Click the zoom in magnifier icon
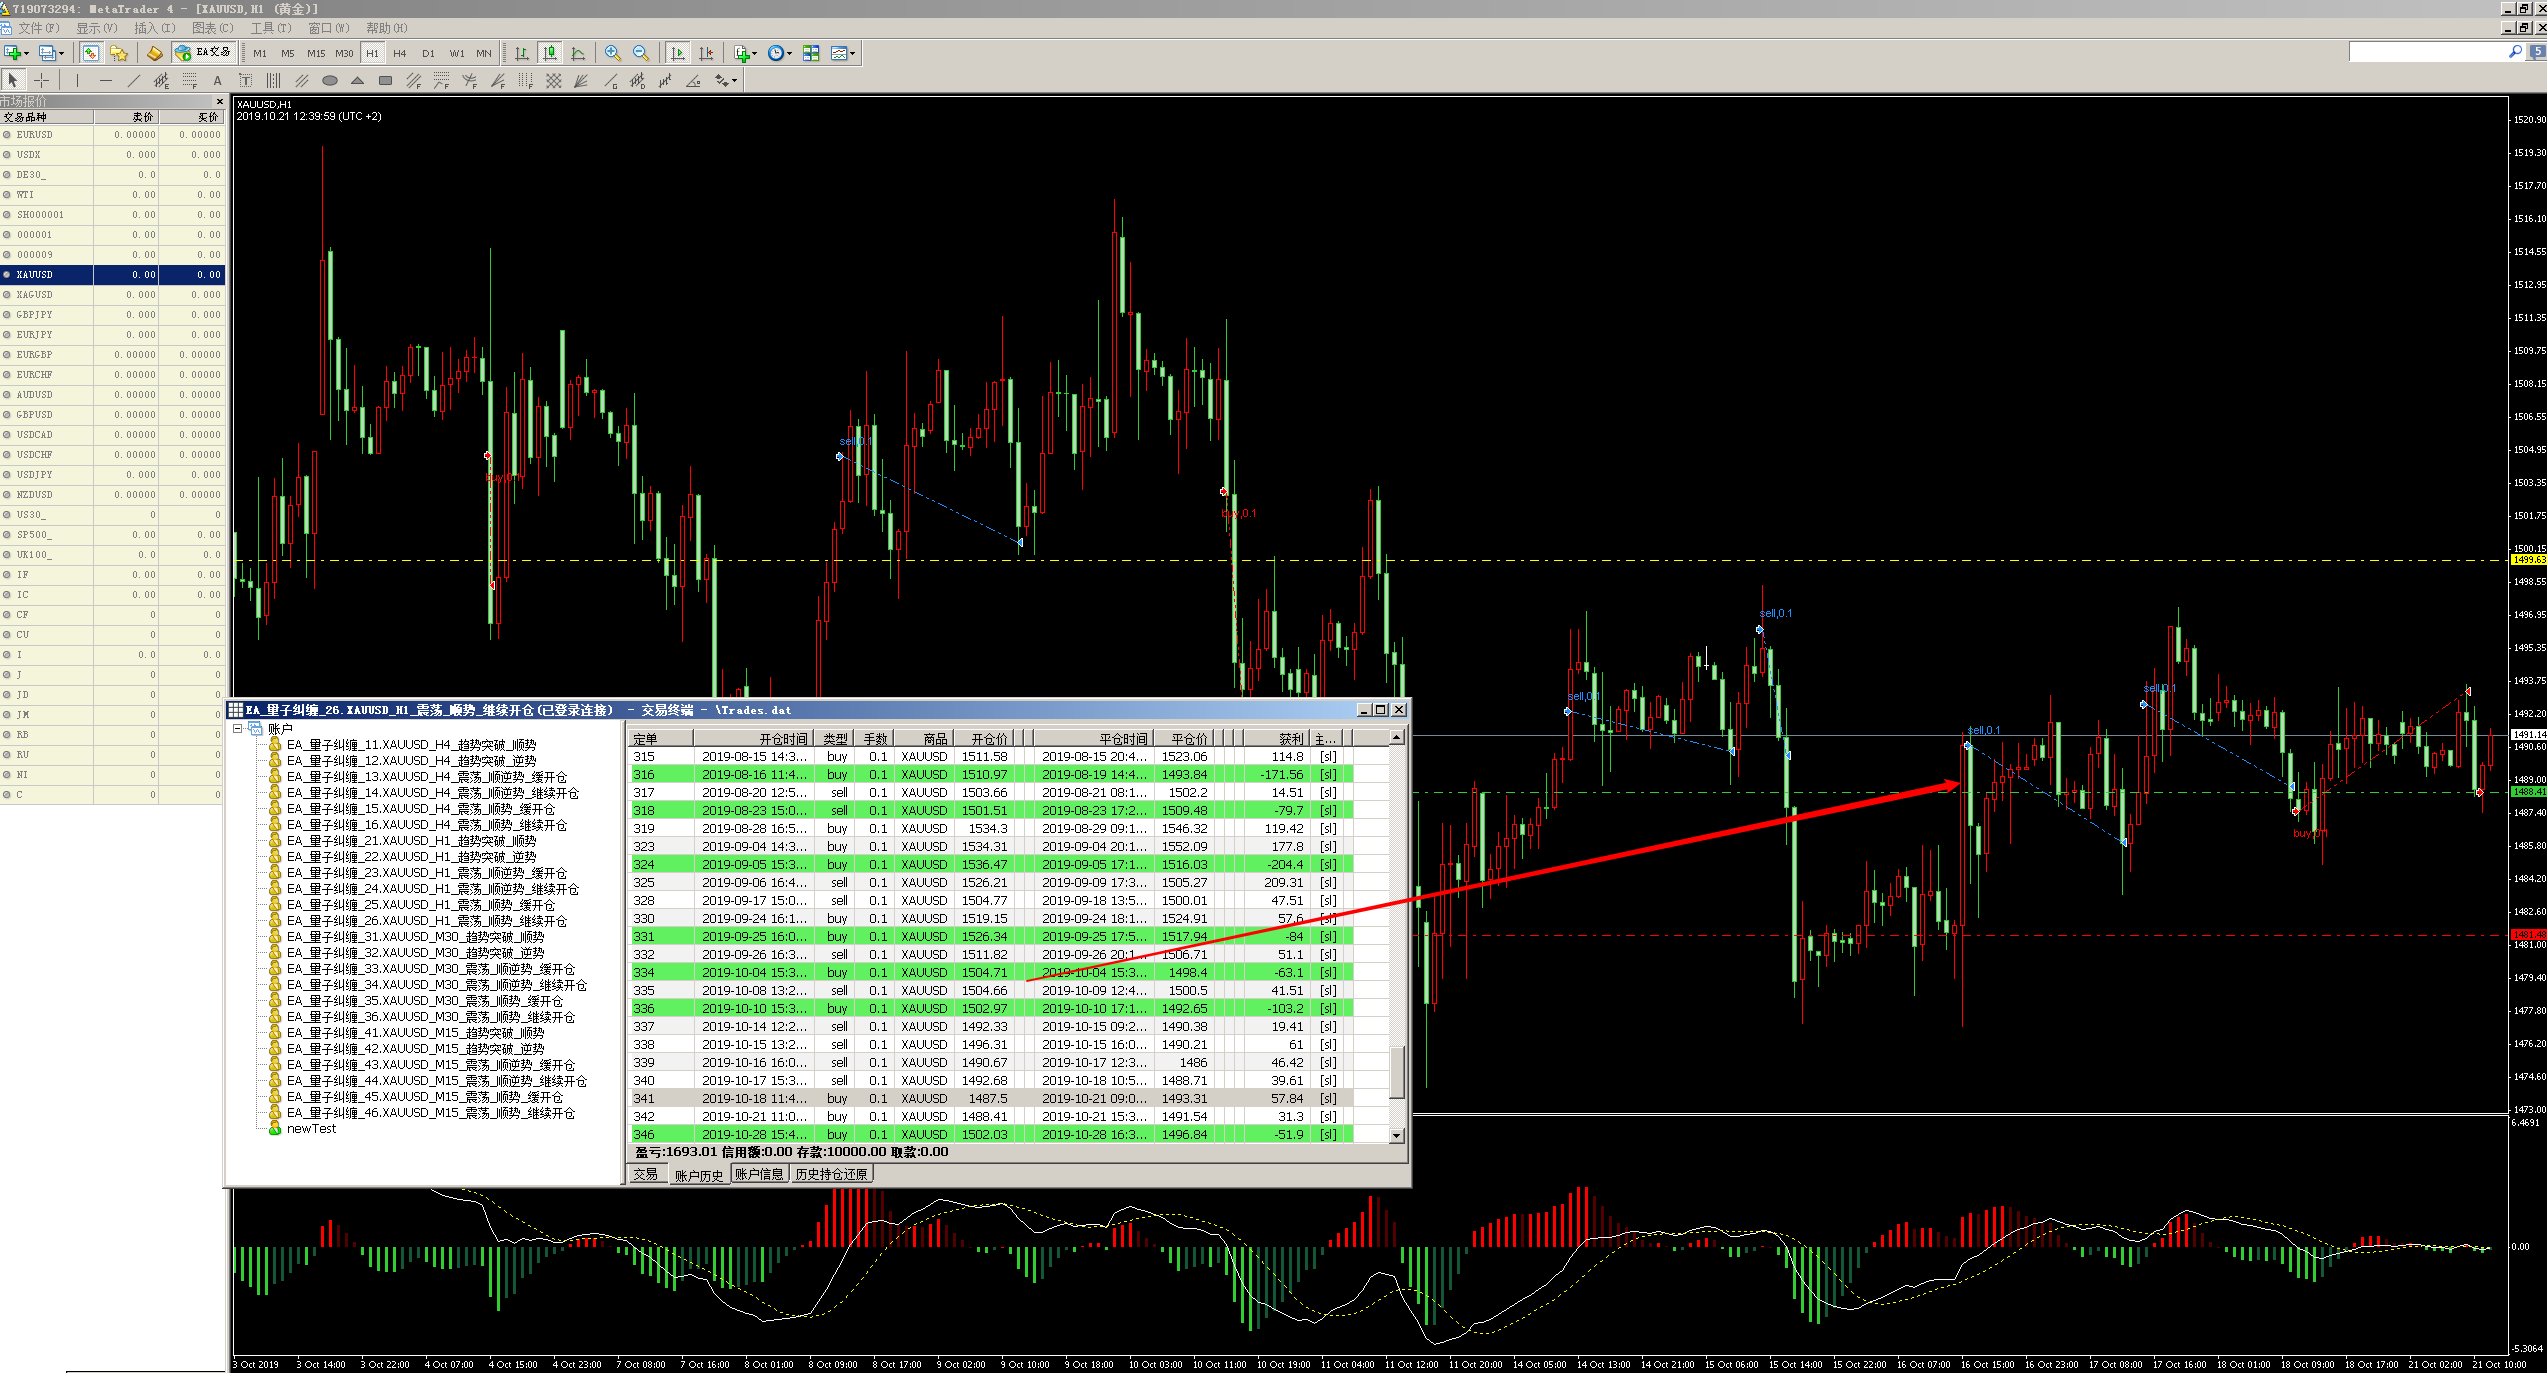The width and height of the screenshot is (2547, 1373). (612, 53)
